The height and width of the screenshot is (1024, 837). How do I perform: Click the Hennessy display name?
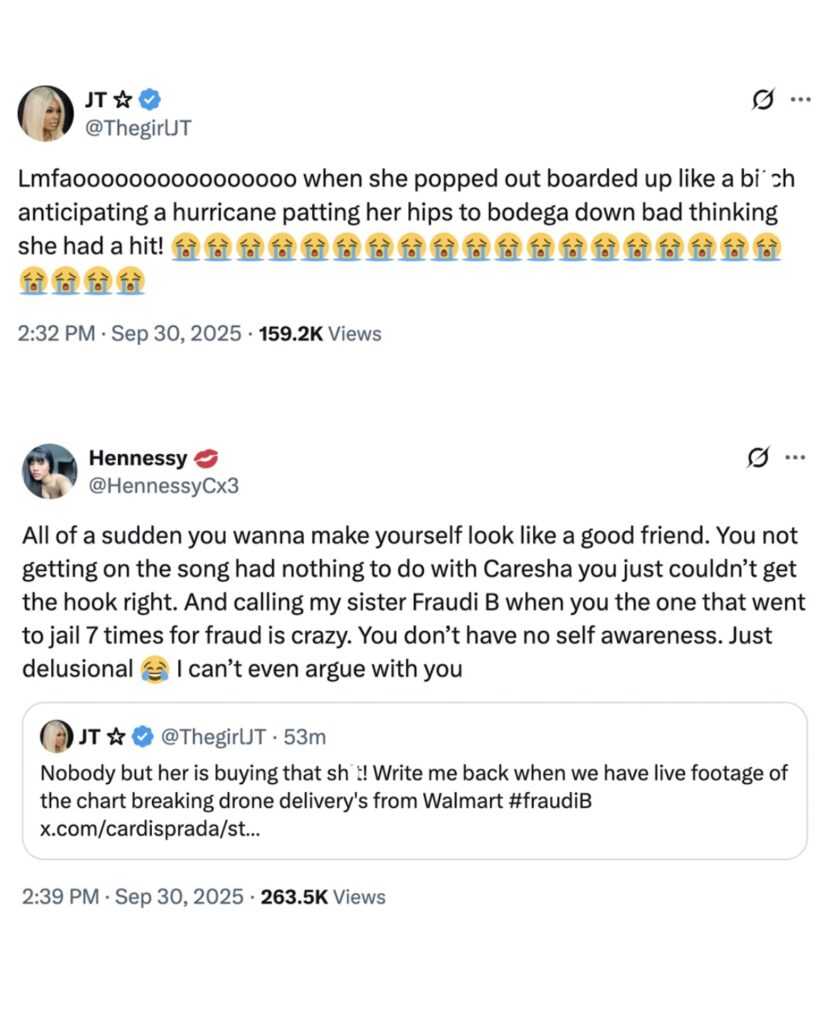point(138,458)
